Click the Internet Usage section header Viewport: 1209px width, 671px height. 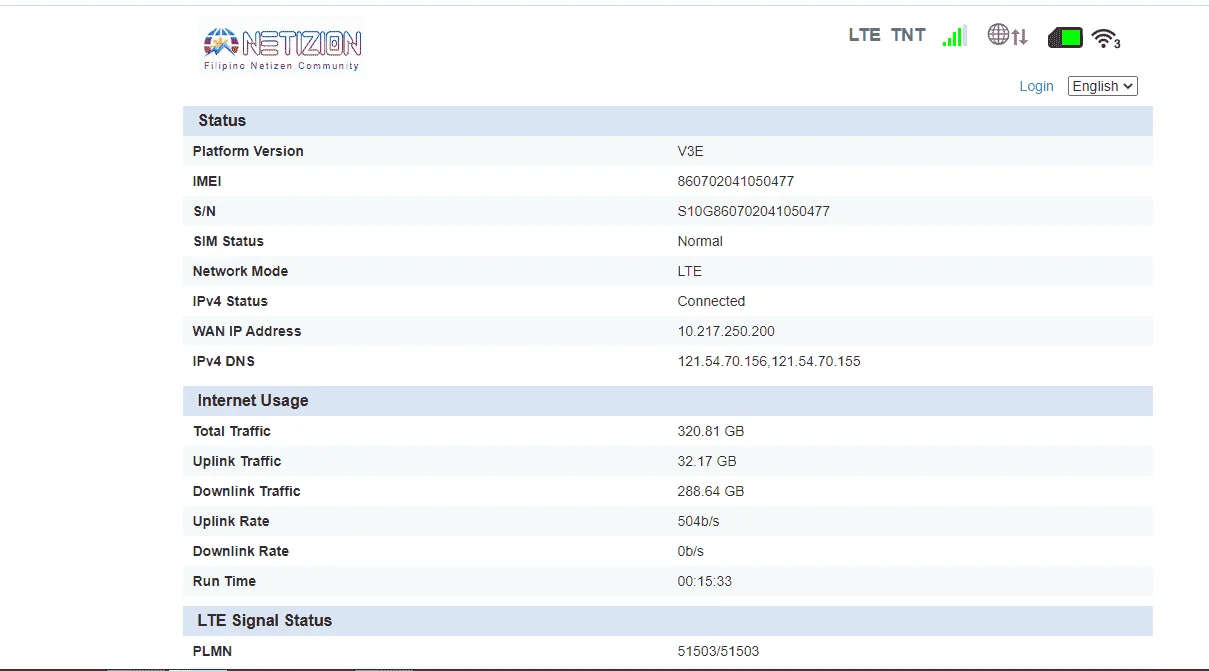coord(667,400)
